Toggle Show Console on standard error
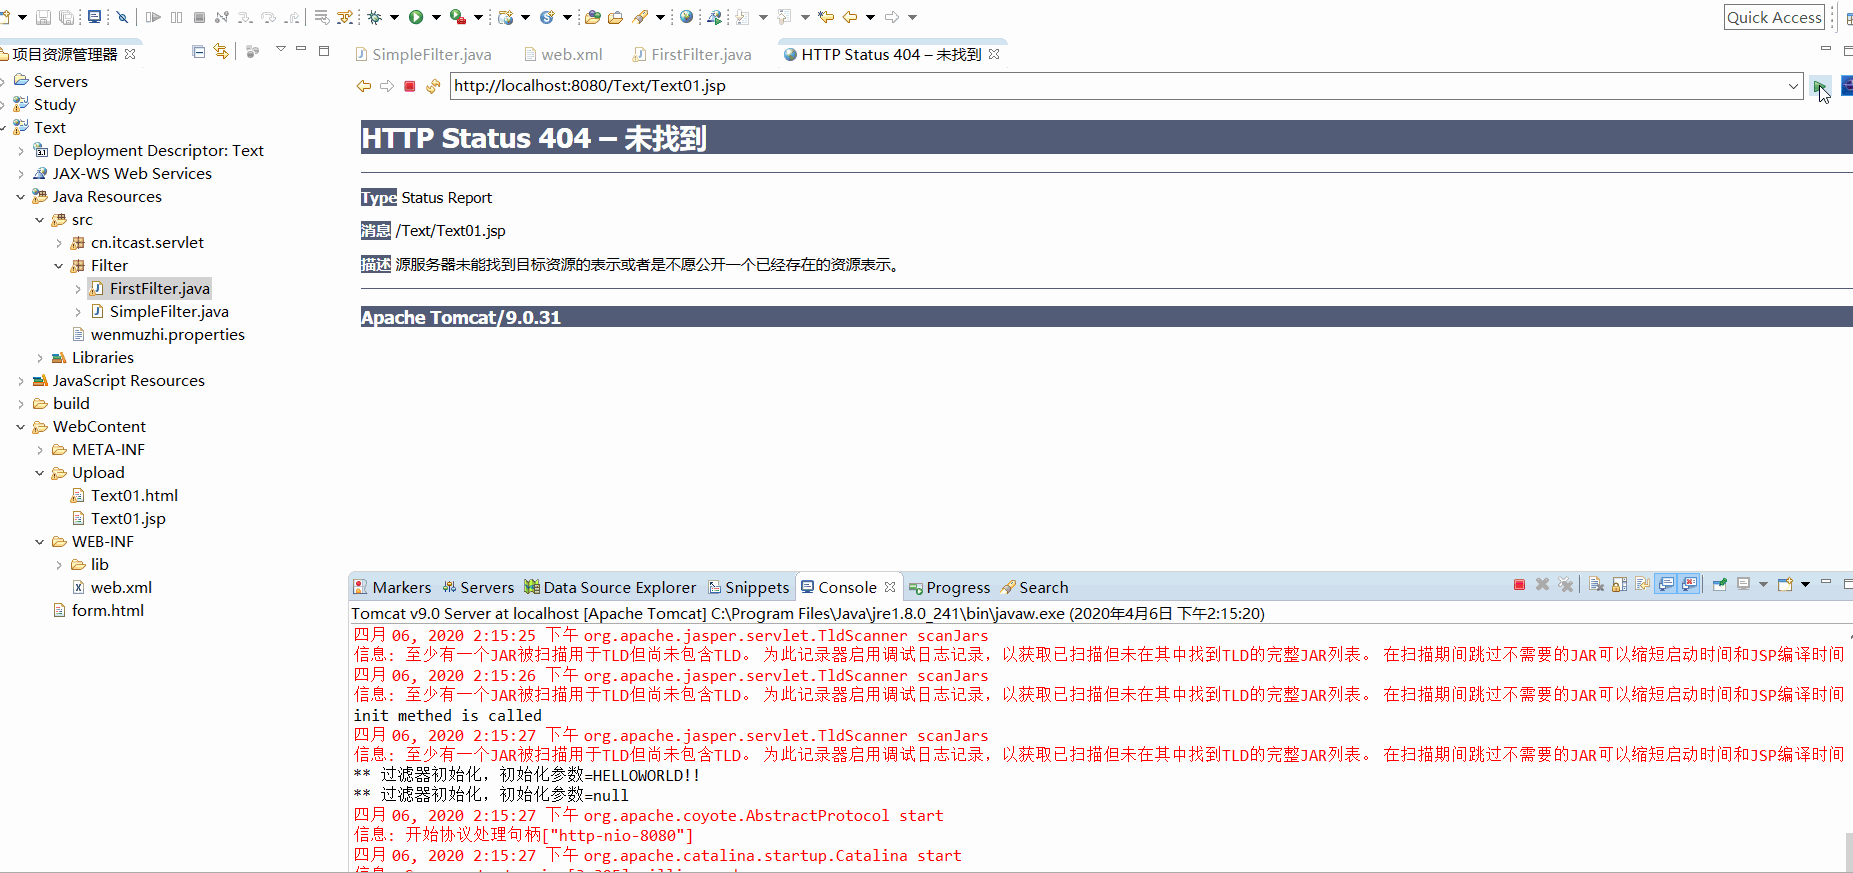This screenshot has height=873, width=1853. pos(1689,584)
